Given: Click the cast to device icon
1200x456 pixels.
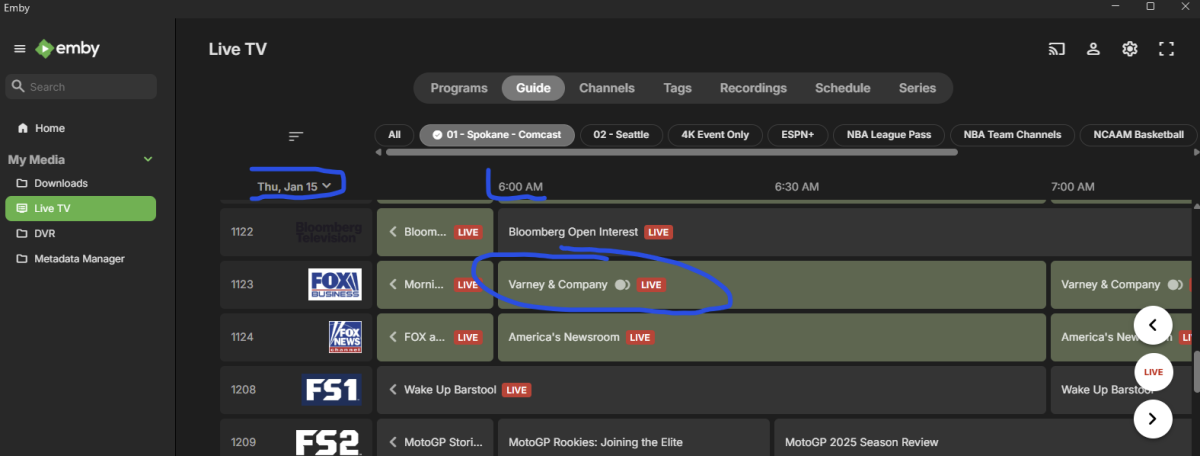Looking at the screenshot, I should pos(1057,49).
